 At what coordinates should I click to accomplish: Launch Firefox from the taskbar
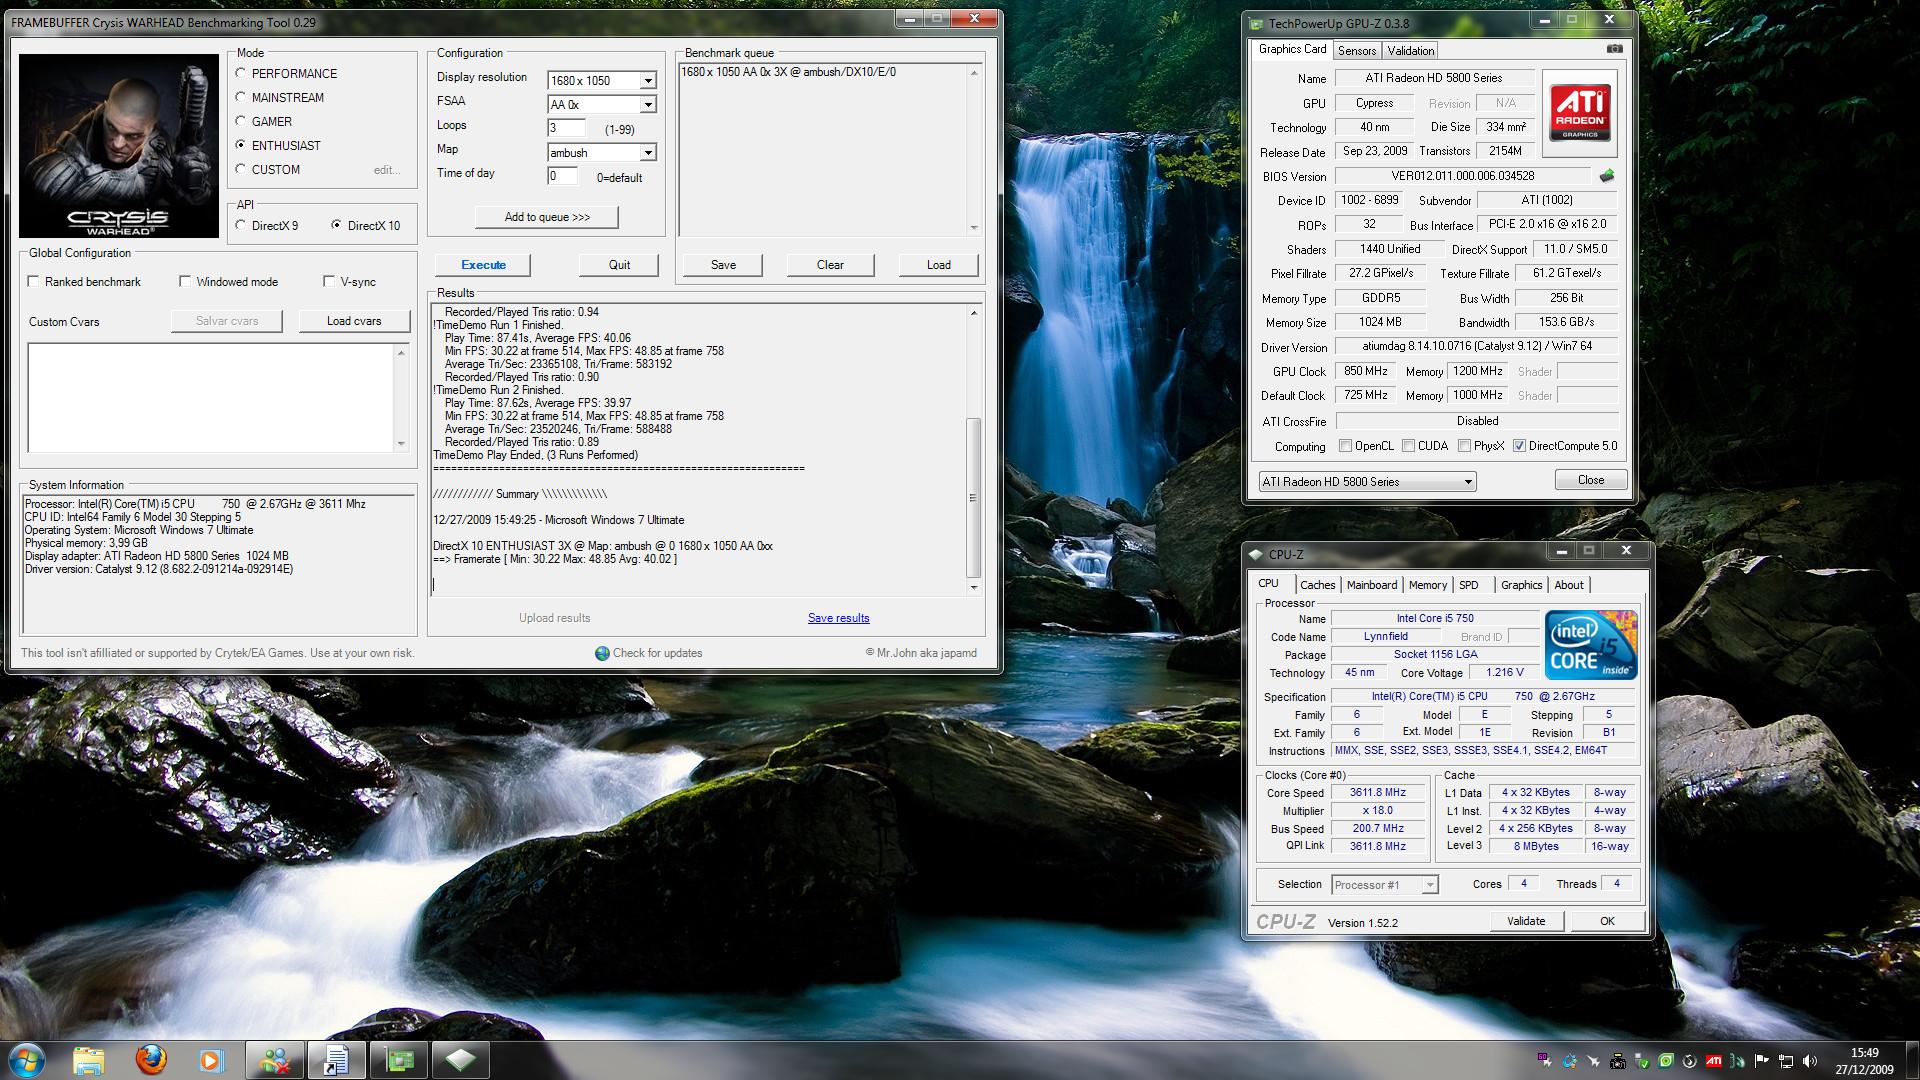coord(151,1059)
